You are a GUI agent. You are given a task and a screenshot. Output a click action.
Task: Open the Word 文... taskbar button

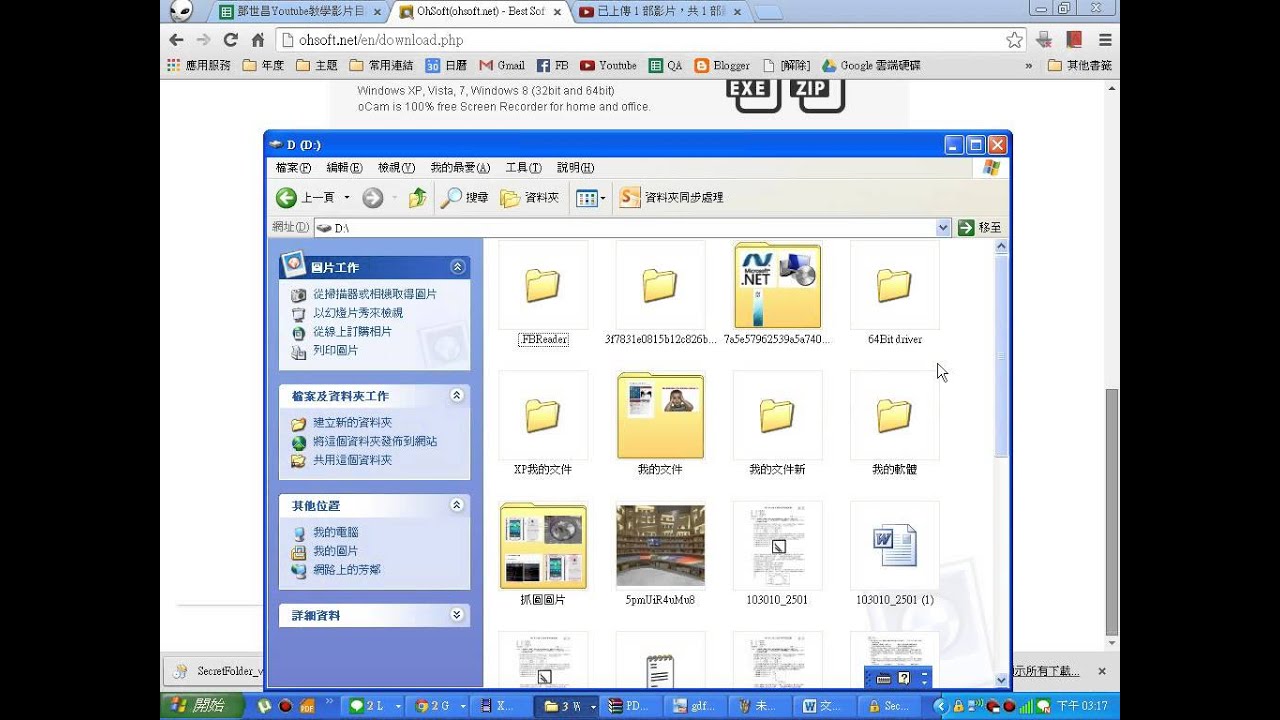(826, 705)
